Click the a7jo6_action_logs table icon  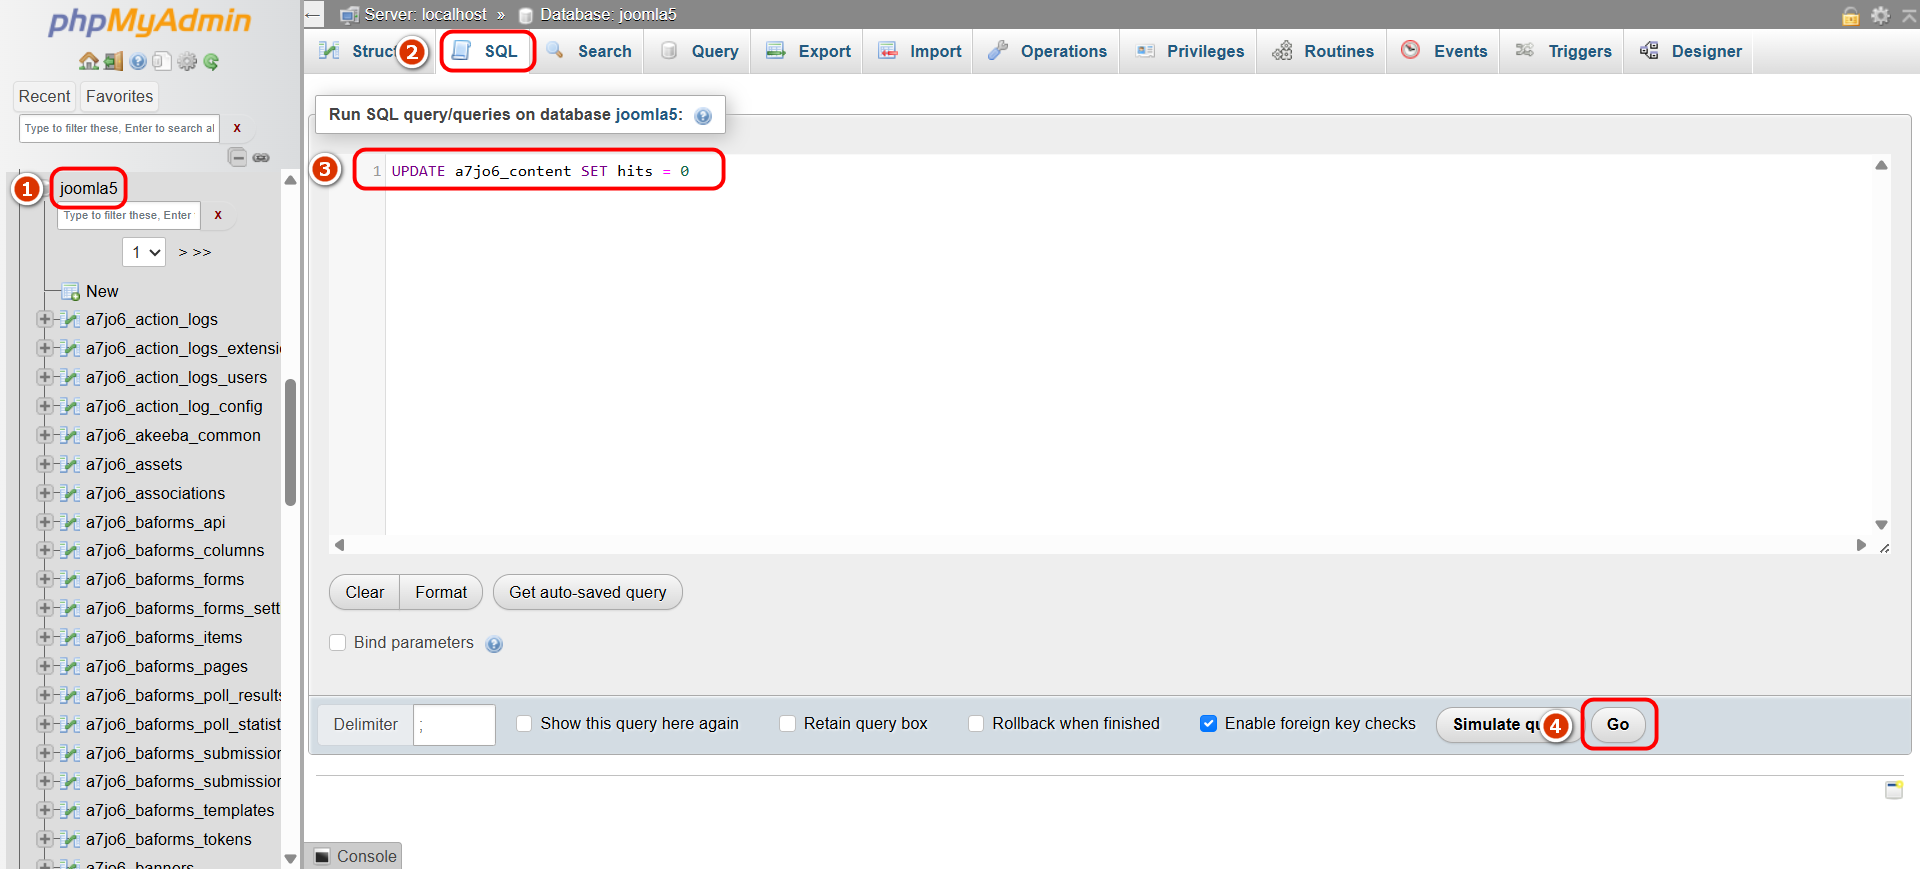[x=70, y=319]
